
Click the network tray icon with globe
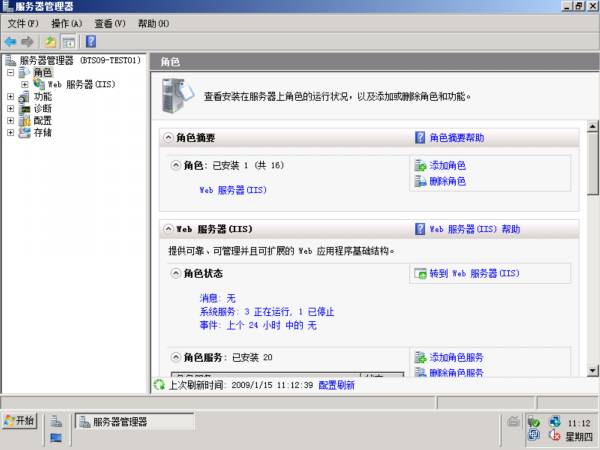pyautogui.click(x=554, y=422)
